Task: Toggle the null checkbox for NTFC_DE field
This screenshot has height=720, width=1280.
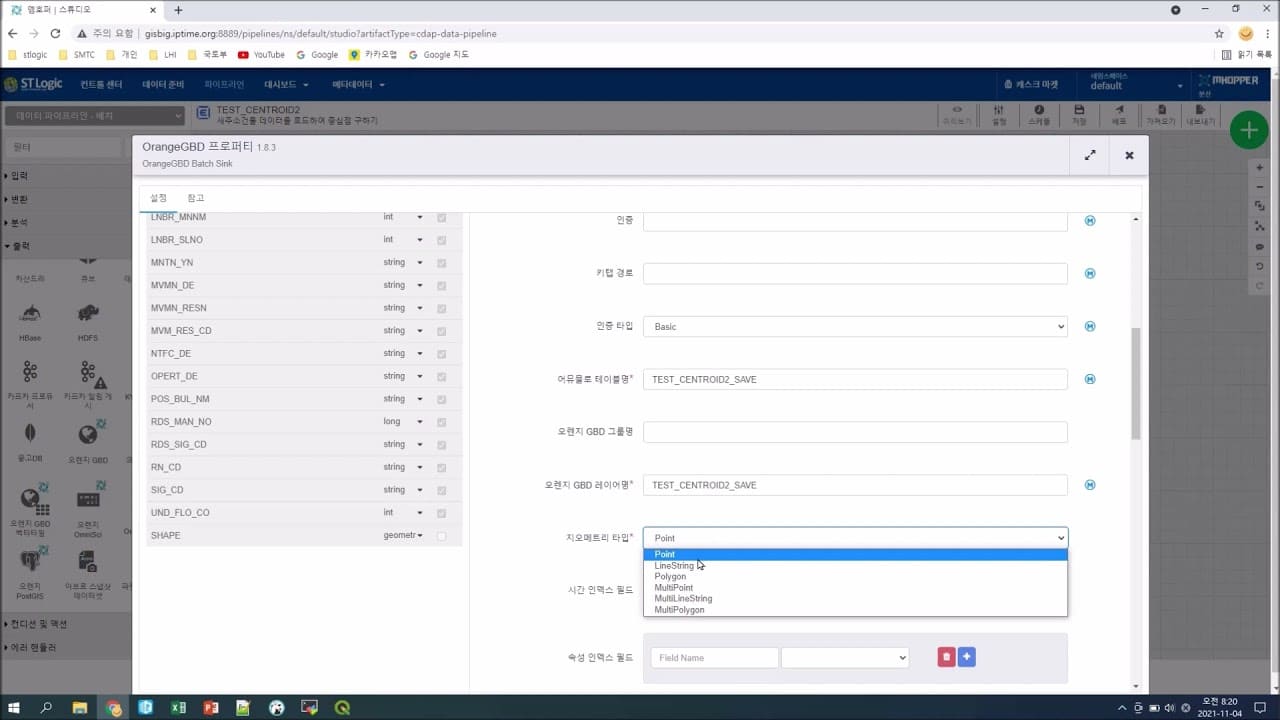Action: click(441, 354)
